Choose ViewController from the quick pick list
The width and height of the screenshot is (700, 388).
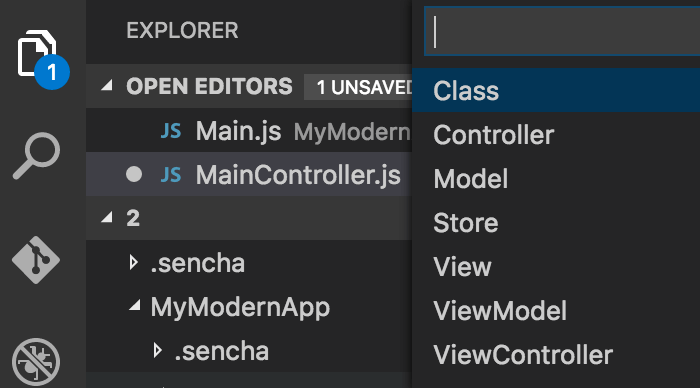pyautogui.click(x=556, y=355)
